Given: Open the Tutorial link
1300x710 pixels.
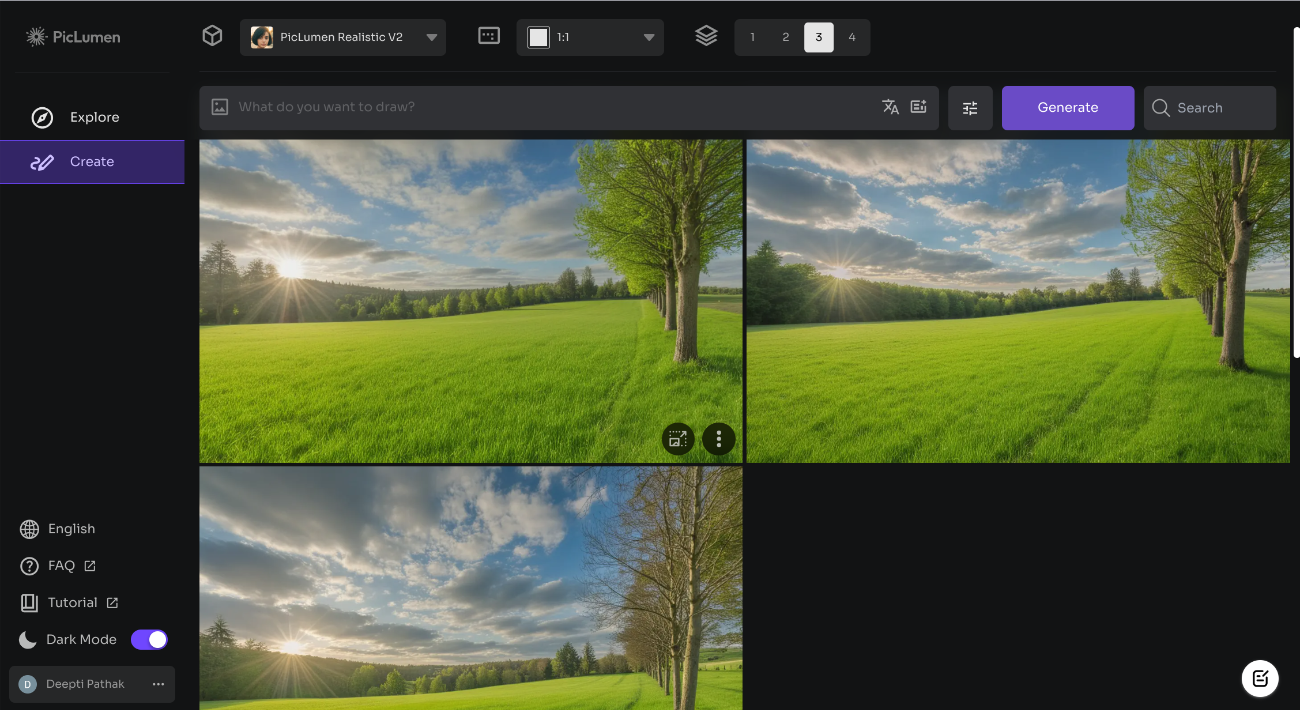Looking at the screenshot, I should (x=71, y=602).
